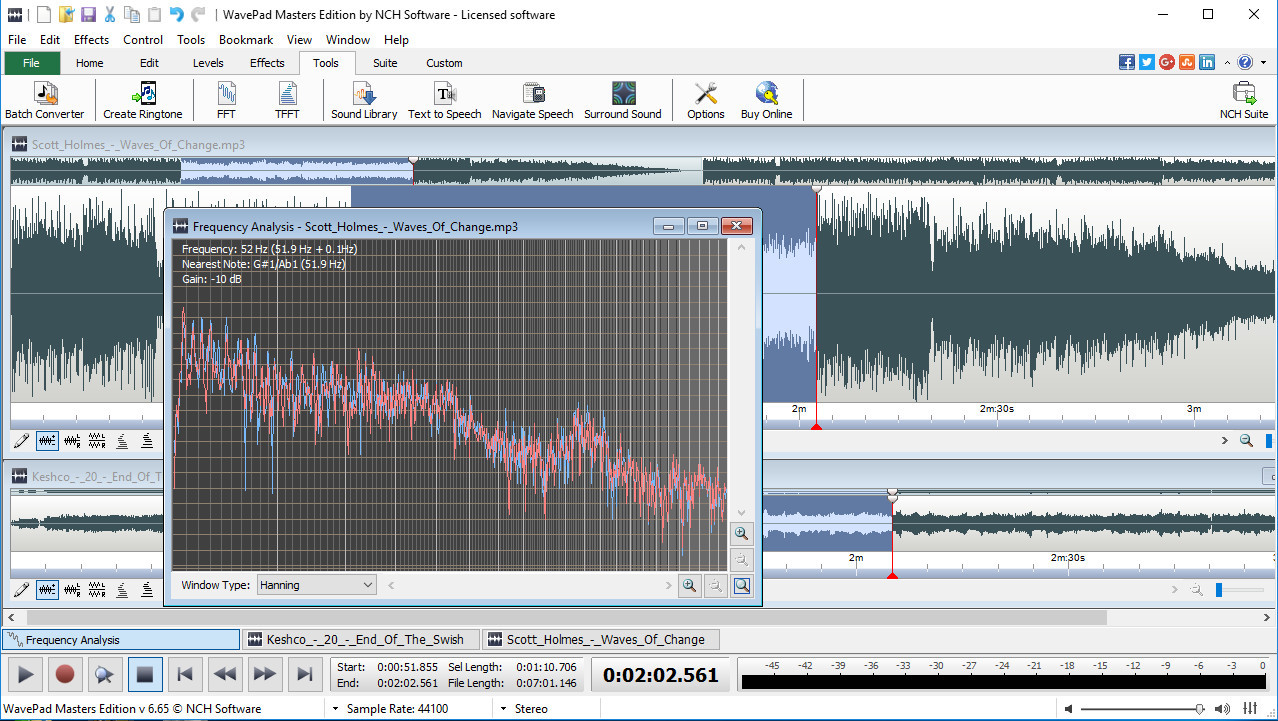1278x721 pixels.
Task: Click the zoom-to-fit button in Frequency Analysis
Action: point(741,586)
